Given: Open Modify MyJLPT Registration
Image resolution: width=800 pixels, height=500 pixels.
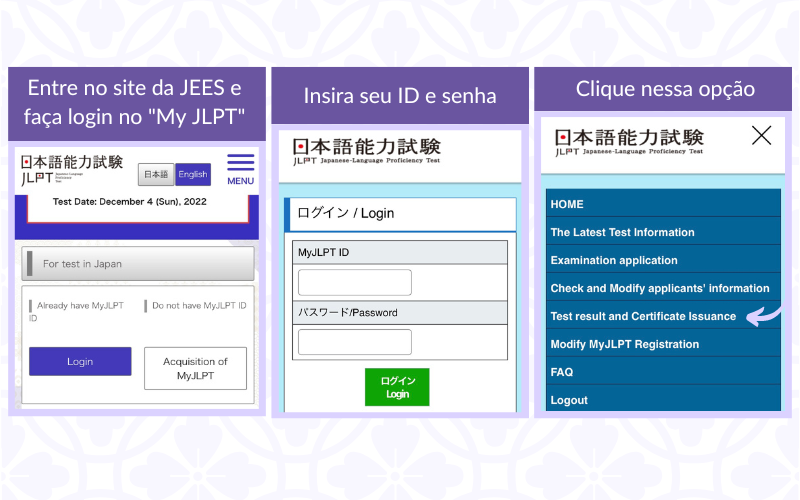Looking at the screenshot, I should coord(624,344).
